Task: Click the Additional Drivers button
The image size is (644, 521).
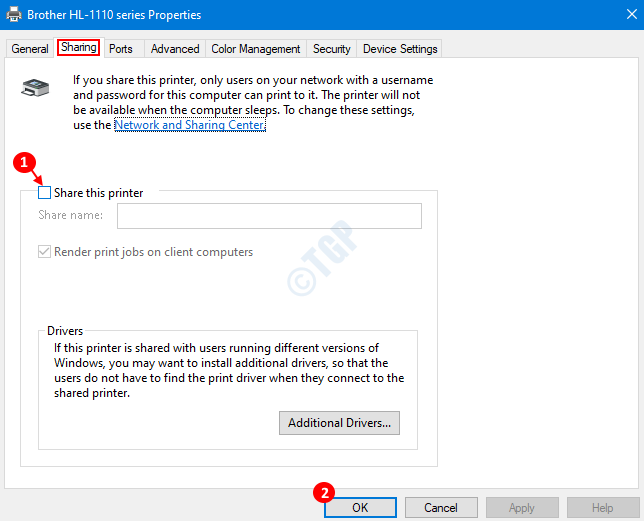Action: [339, 423]
